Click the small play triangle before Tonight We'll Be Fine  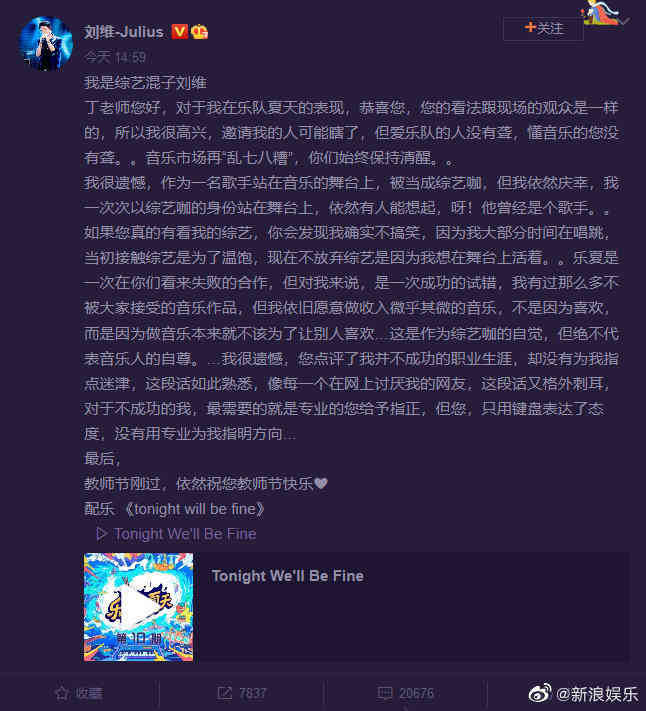tap(102, 534)
